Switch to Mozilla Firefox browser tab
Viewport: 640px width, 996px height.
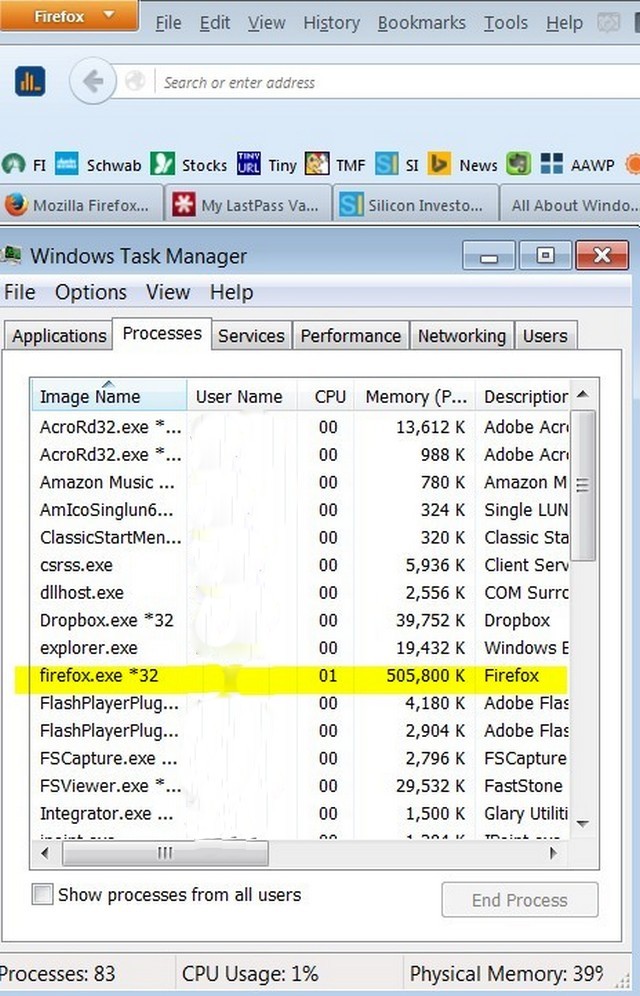(x=81, y=204)
